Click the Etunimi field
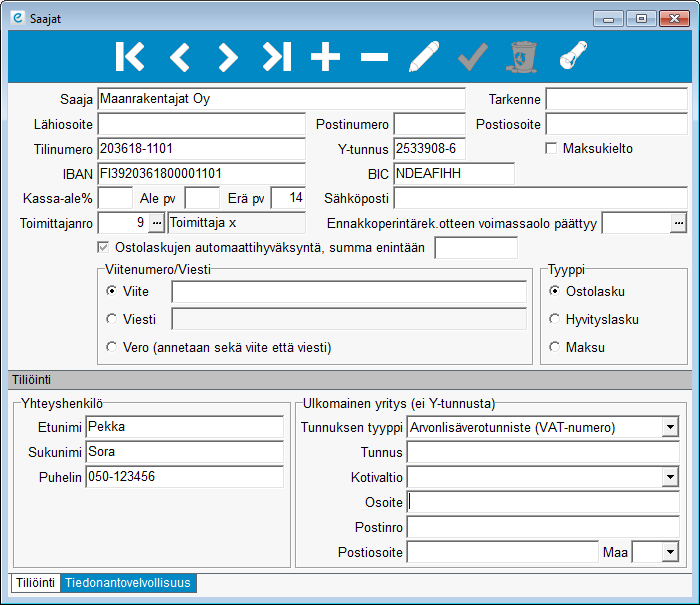This screenshot has height=605, width=700. (x=185, y=427)
